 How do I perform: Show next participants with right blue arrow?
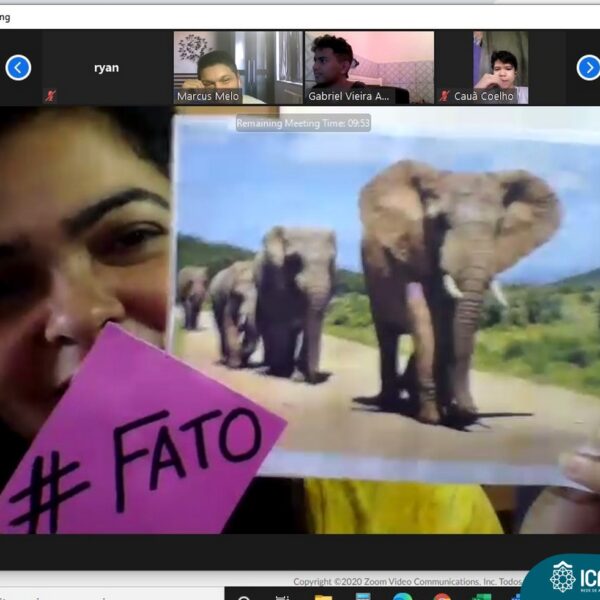point(588,67)
